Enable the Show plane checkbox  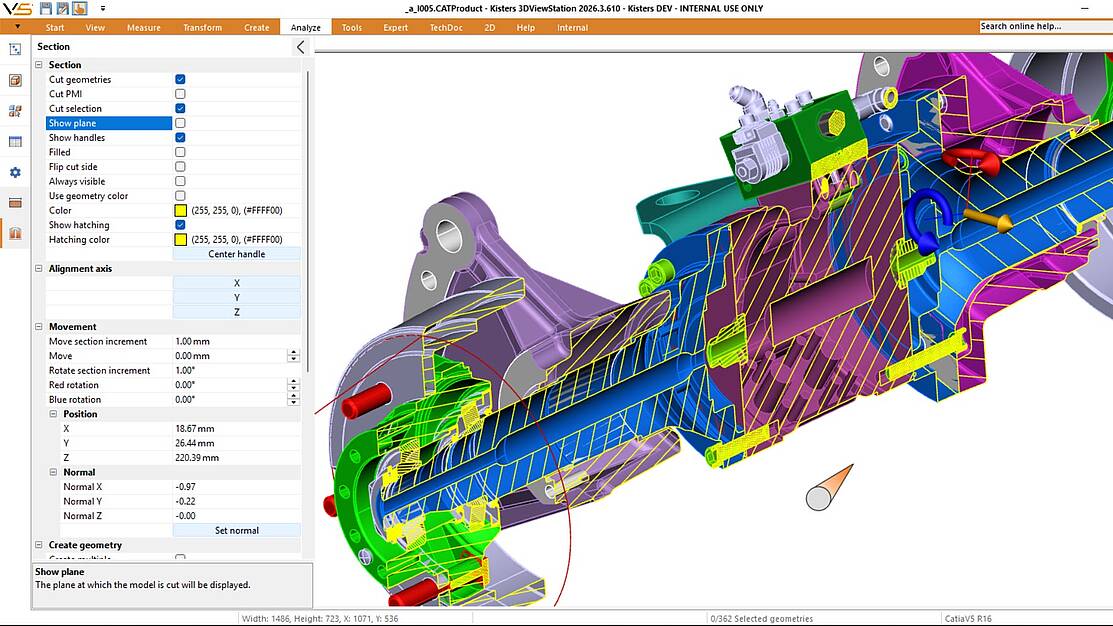coord(180,123)
